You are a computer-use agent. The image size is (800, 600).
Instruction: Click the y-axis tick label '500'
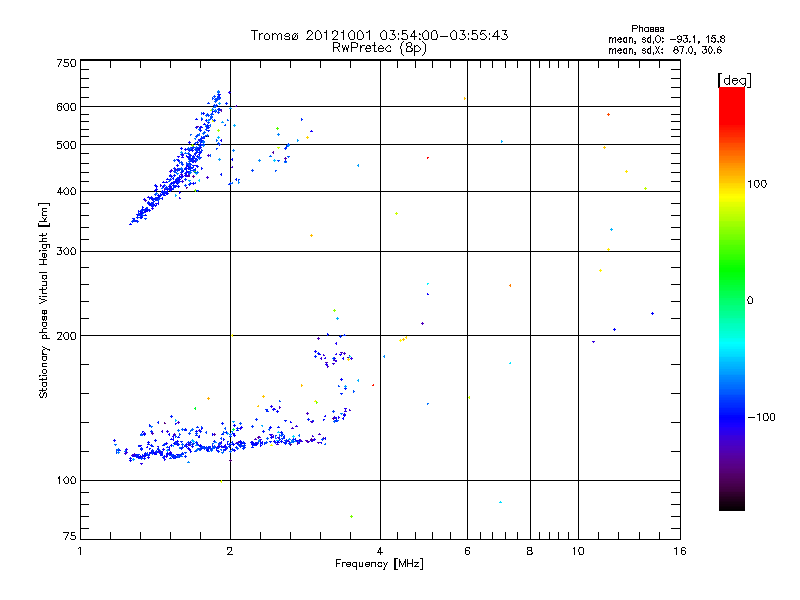click(66, 145)
